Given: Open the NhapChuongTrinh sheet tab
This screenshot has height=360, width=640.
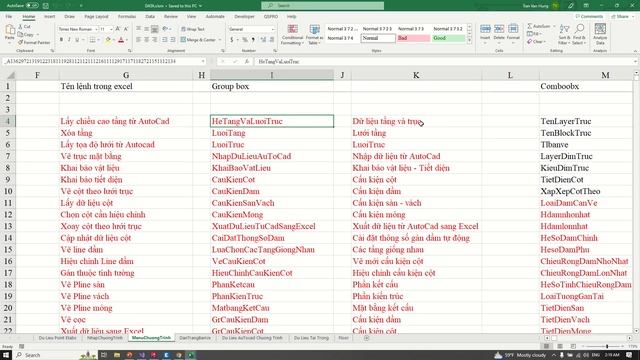Looking at the screenshot, I should click(x=105, y=338).
